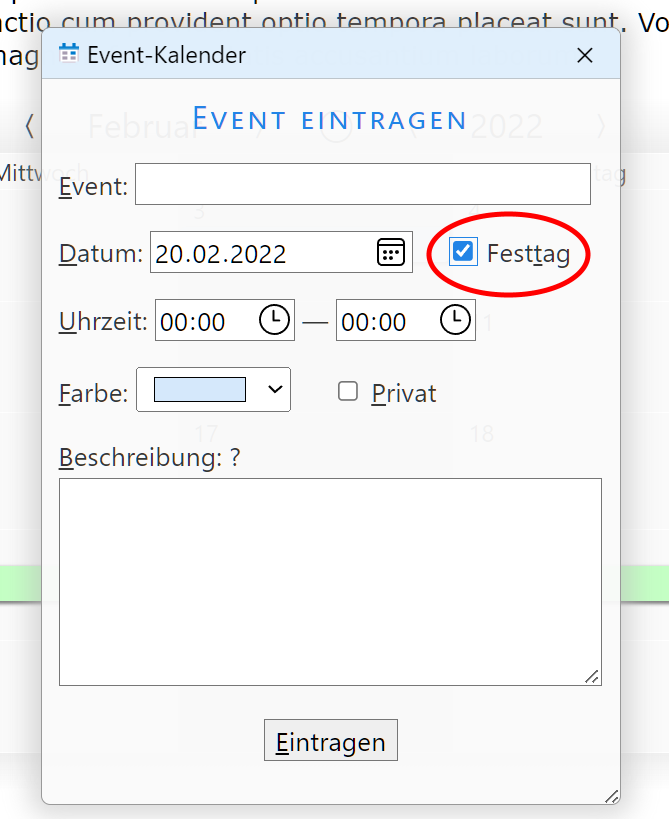Open the date picker calendar icon
This screenshot has height=819, width=669.
pyautogui.click(x=391, y=252)
